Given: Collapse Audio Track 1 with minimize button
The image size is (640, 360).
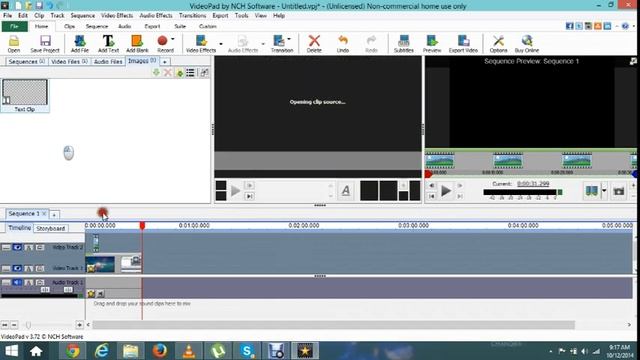Looking at the screenshot, I should (6, 282).
